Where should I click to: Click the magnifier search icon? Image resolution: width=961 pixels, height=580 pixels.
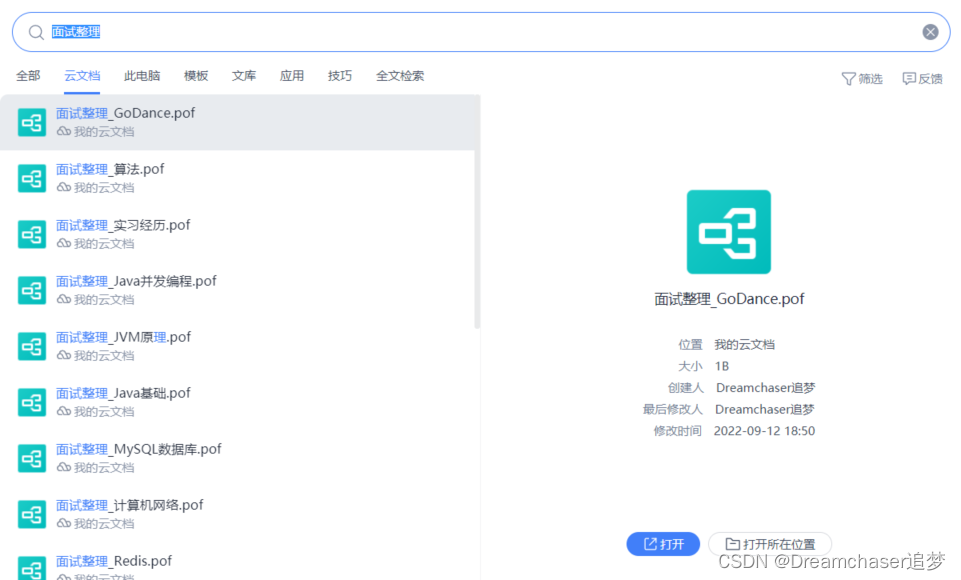coord(36,32)
